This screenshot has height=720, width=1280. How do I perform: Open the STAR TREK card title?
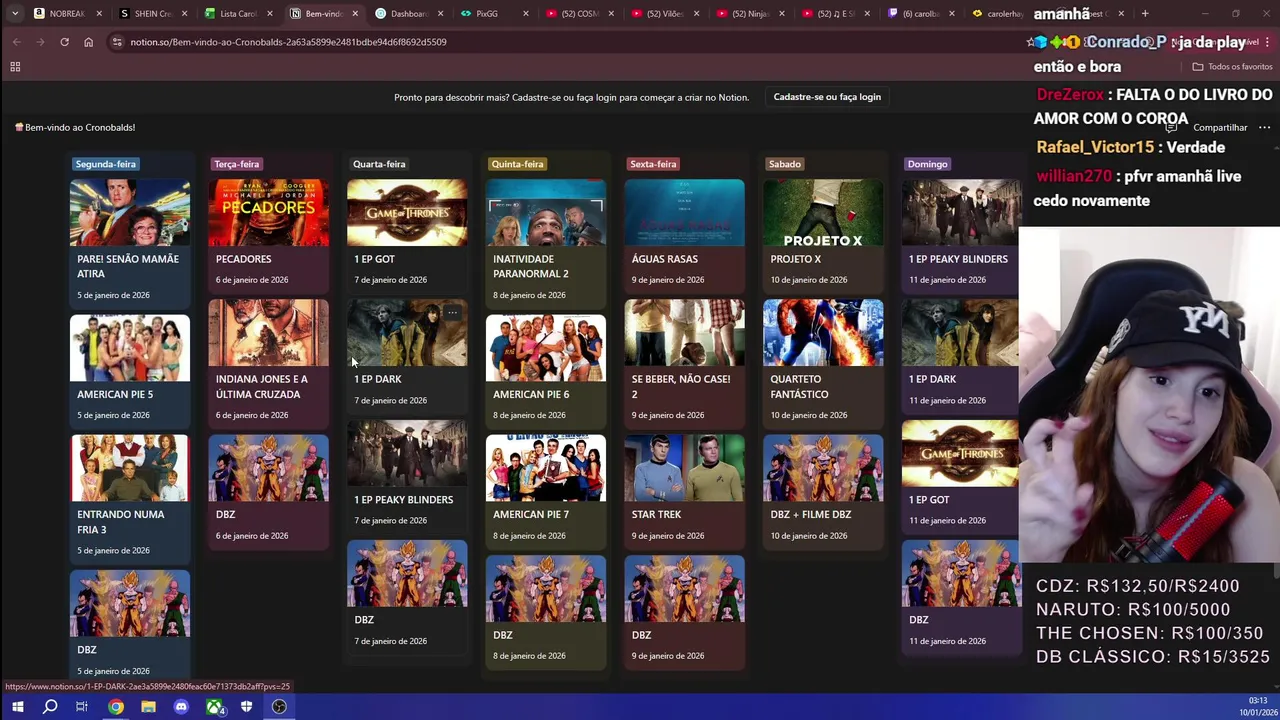coord(656,514)
